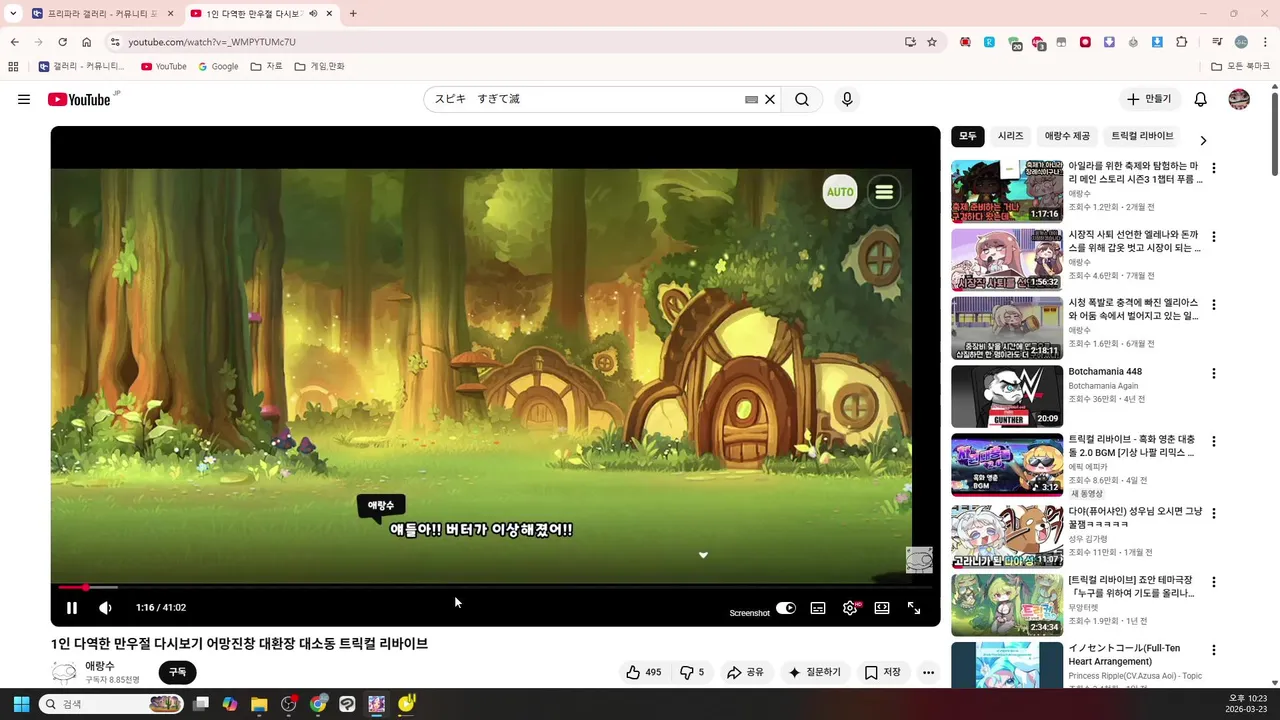Toggle subtitles/closed captions
This screenshot has width=1280, height=720.
818,607
